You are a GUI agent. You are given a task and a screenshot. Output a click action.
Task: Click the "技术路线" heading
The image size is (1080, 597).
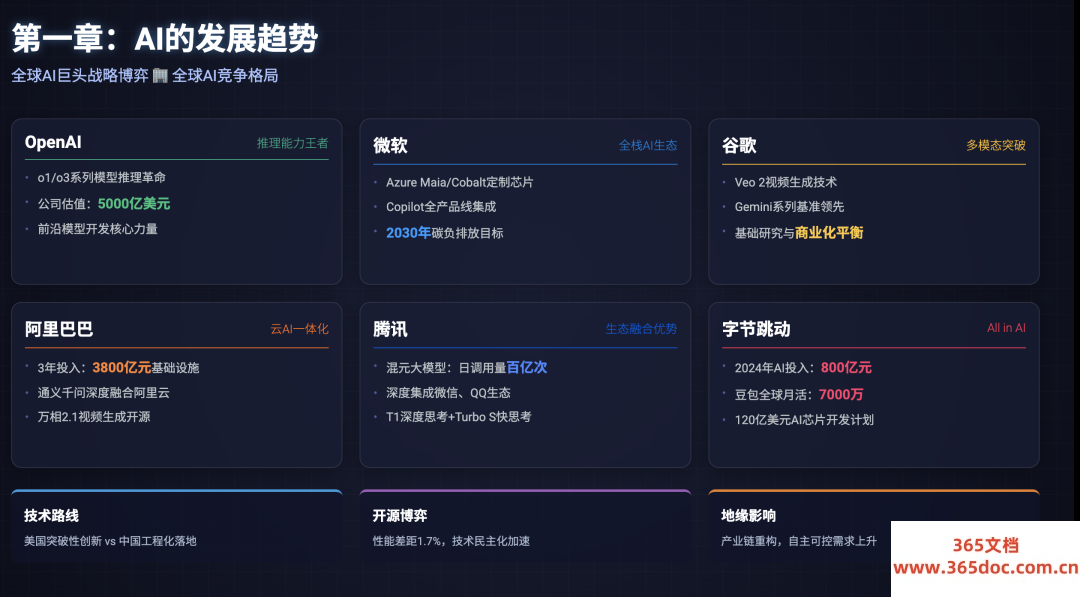point(52,516)
